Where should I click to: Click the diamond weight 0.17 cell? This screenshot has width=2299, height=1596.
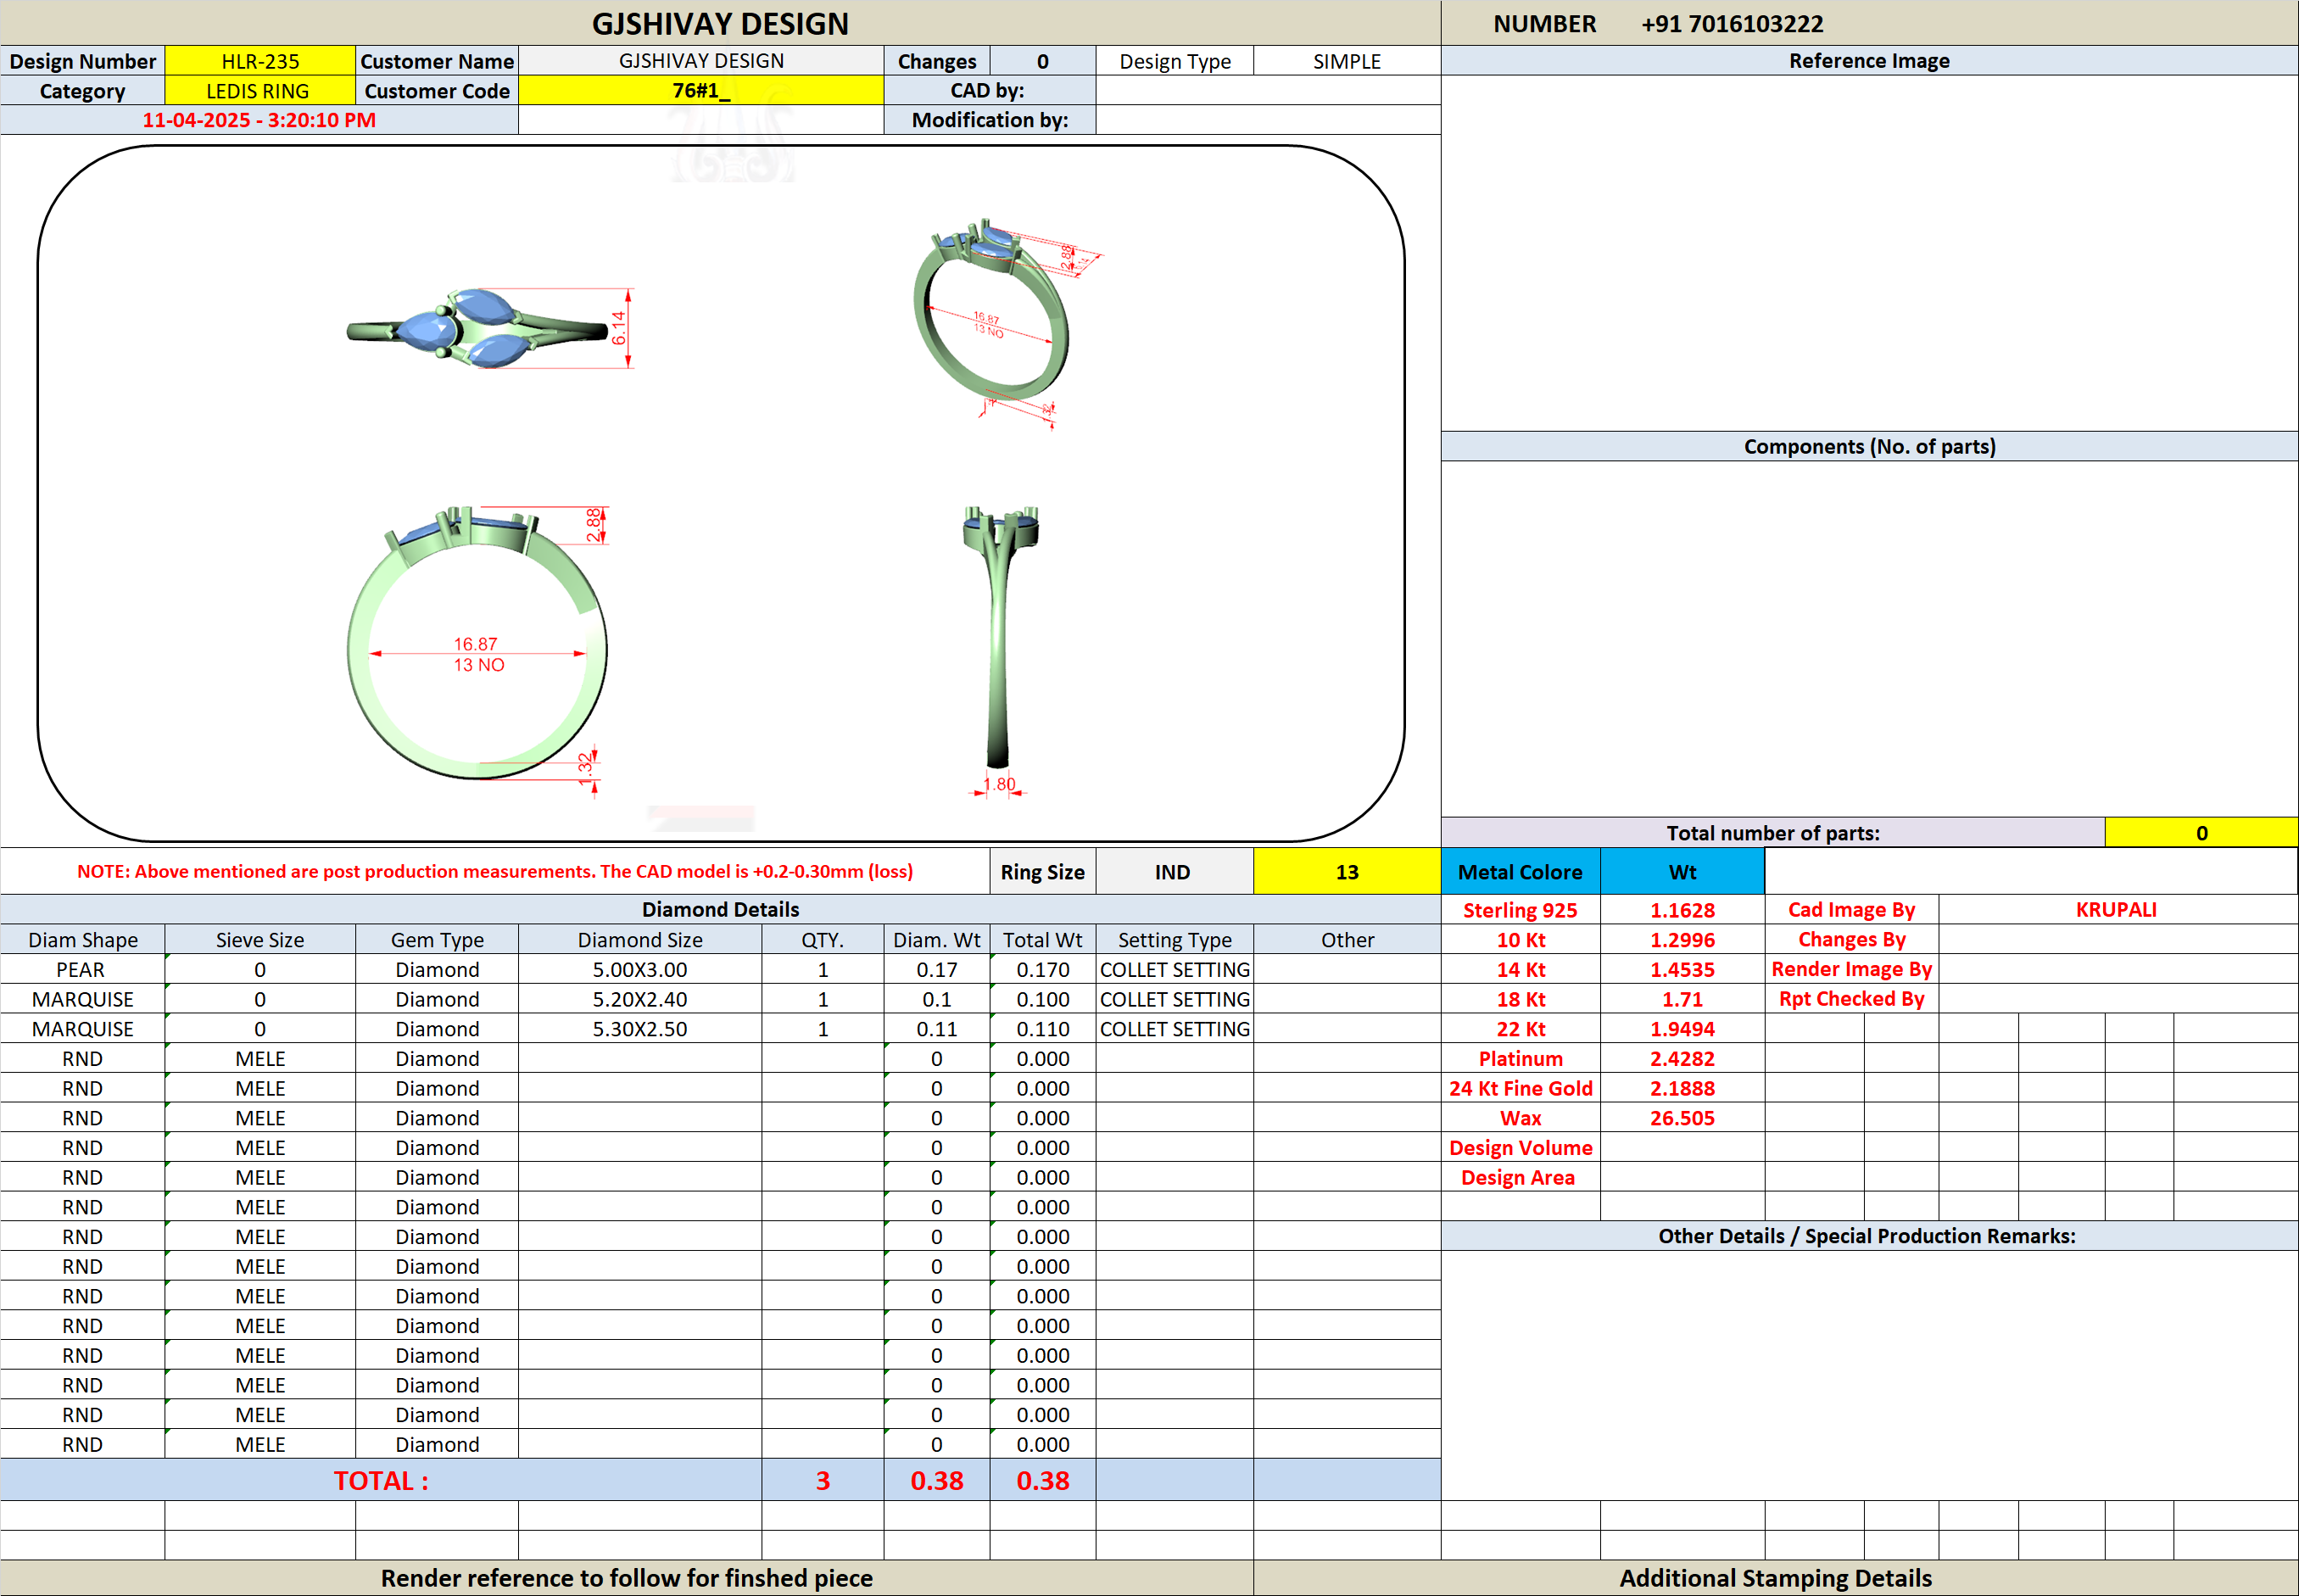(x=937, y=970)
